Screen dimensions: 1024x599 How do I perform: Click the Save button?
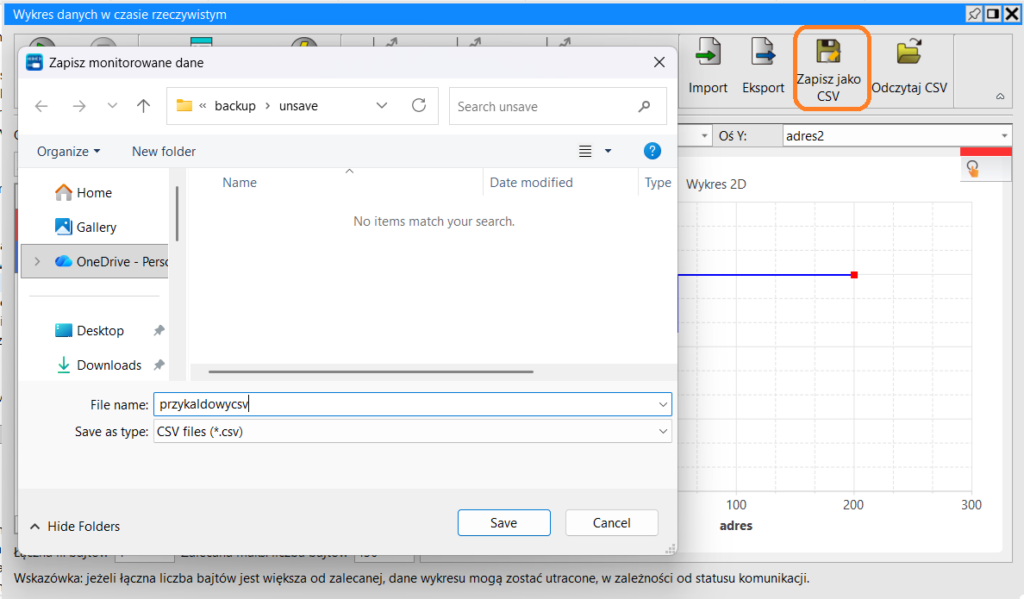504,523
